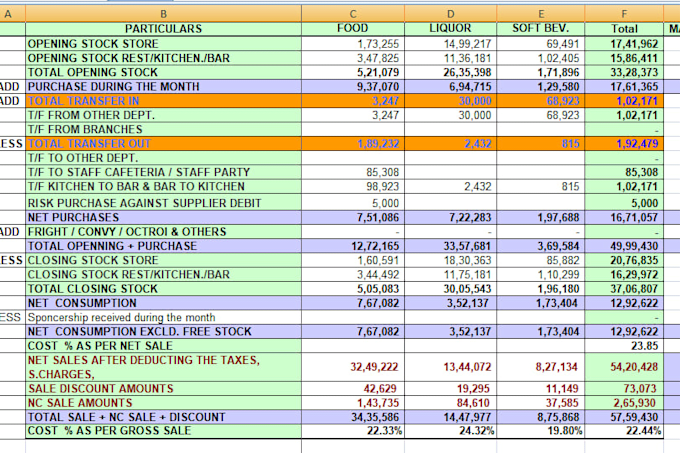The width and height of the screenshot is (680, 453).
Task: Select food purchase value 9,37,070
Action: click(x=353, y=87)
